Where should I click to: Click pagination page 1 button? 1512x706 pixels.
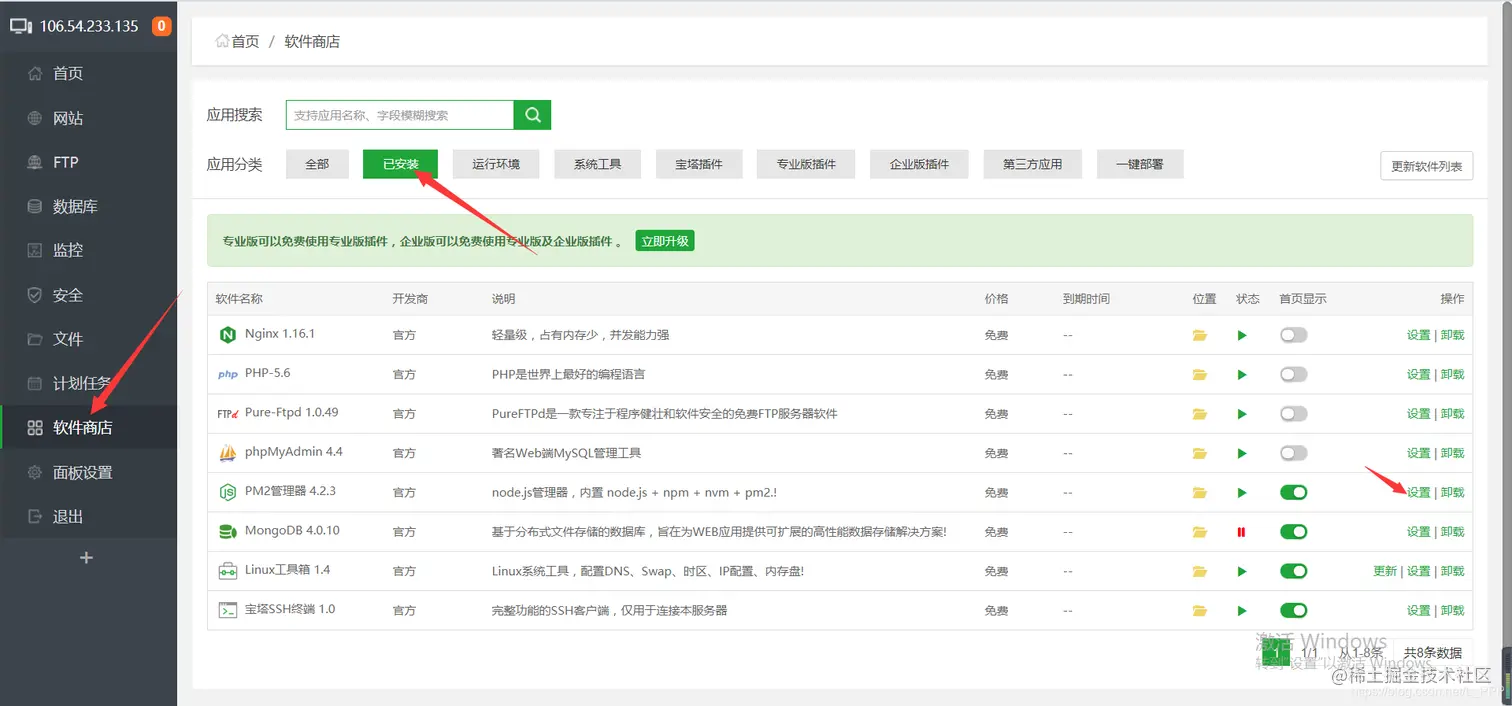1276,653
